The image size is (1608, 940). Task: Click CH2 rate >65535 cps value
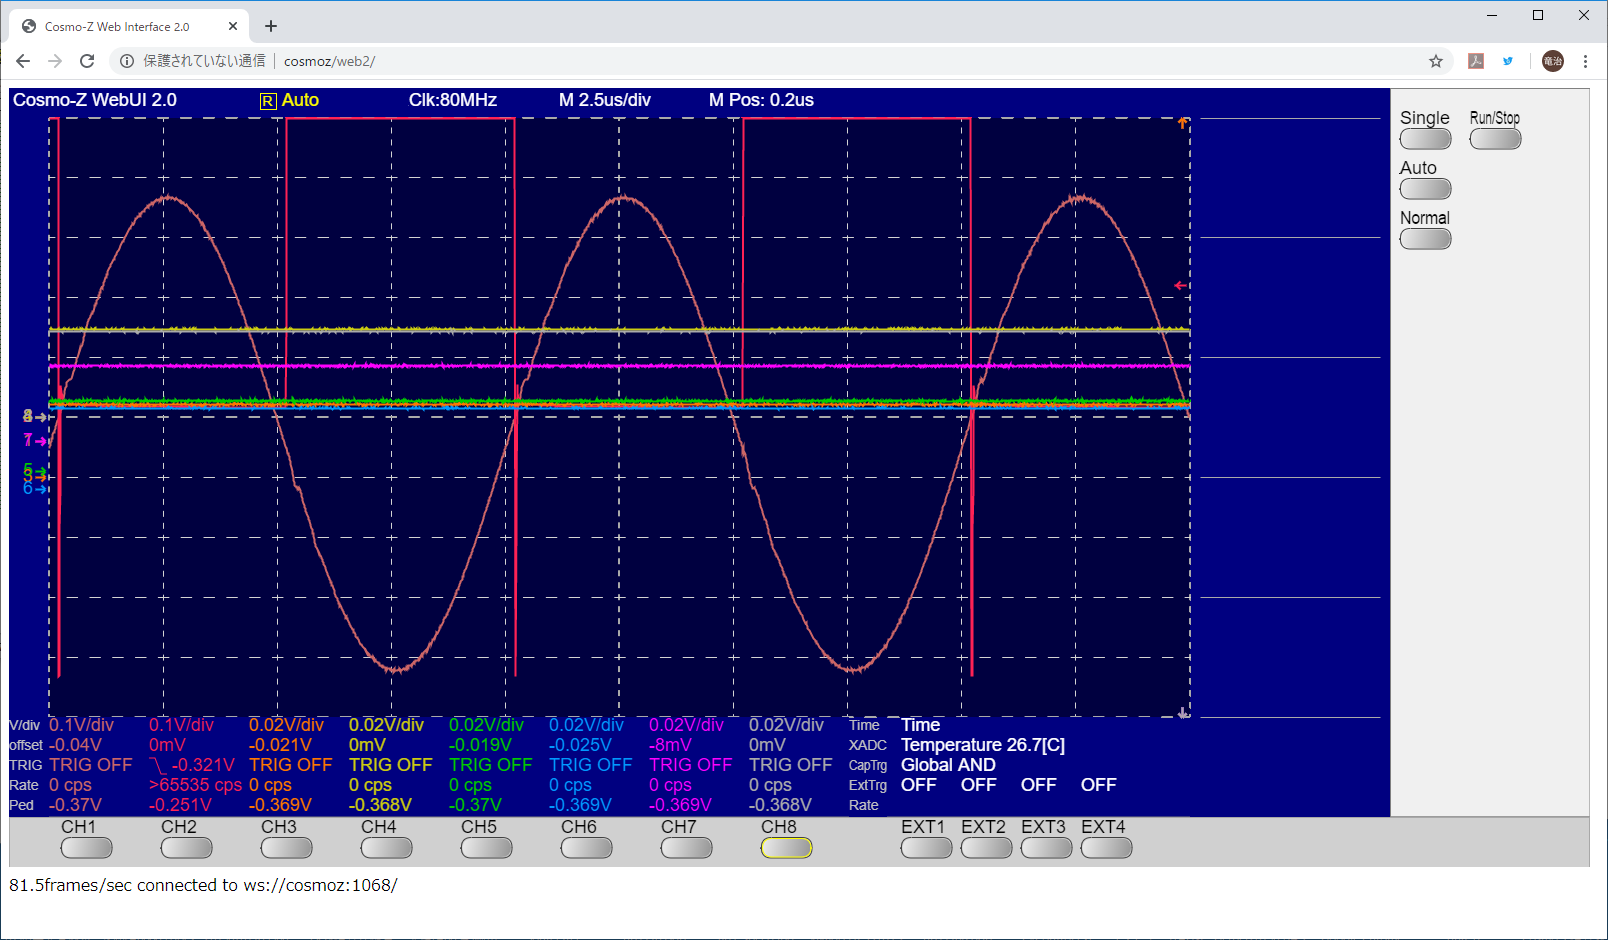tap(195, 785)
